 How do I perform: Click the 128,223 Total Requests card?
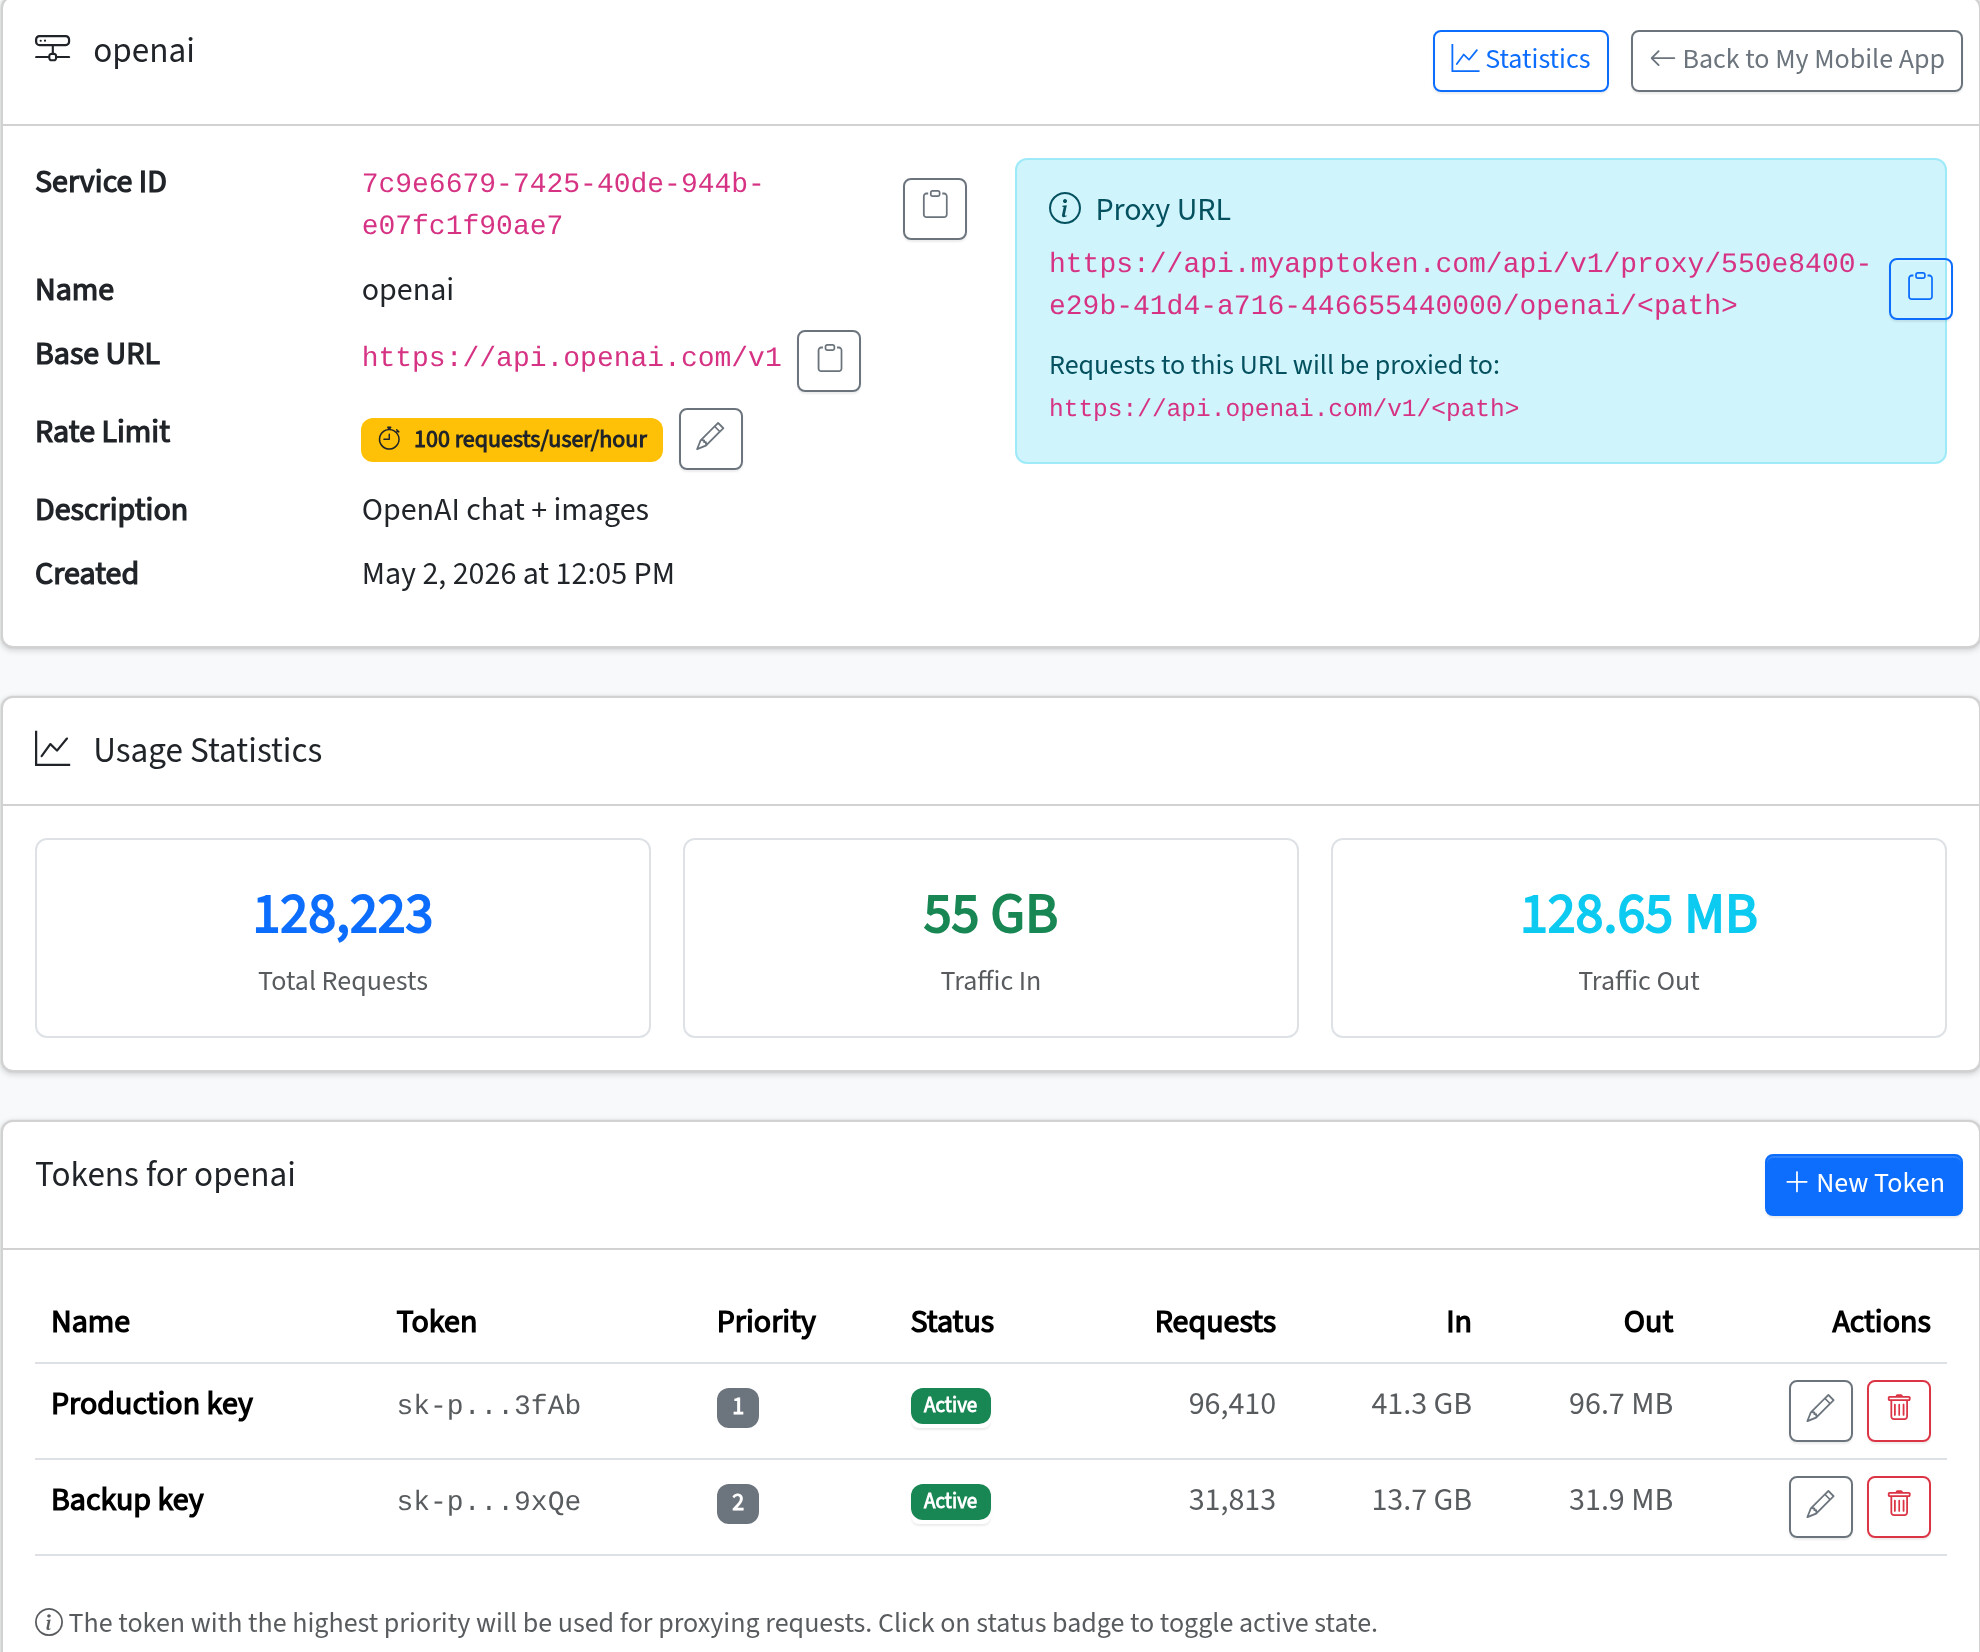click(x=343, y=938)
